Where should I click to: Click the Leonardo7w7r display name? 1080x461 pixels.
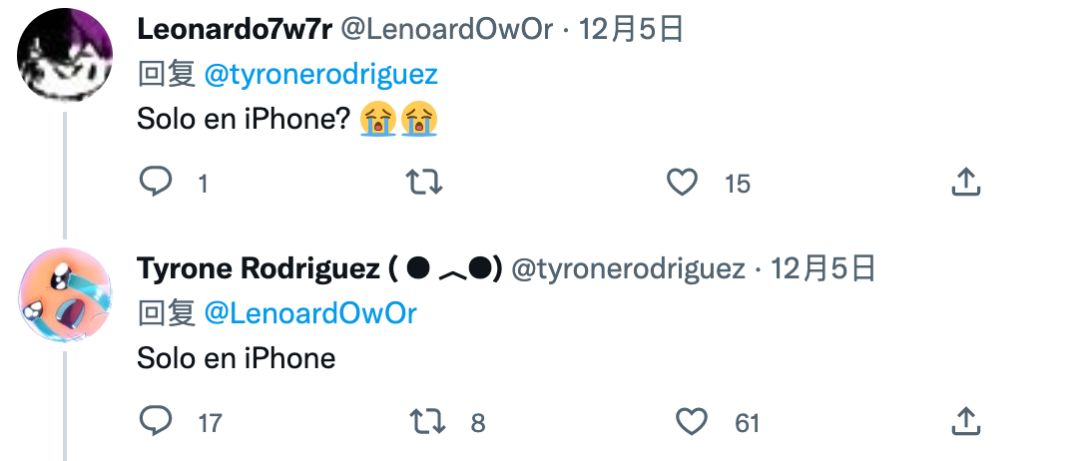pyautogui.click(x=234, y=30)
